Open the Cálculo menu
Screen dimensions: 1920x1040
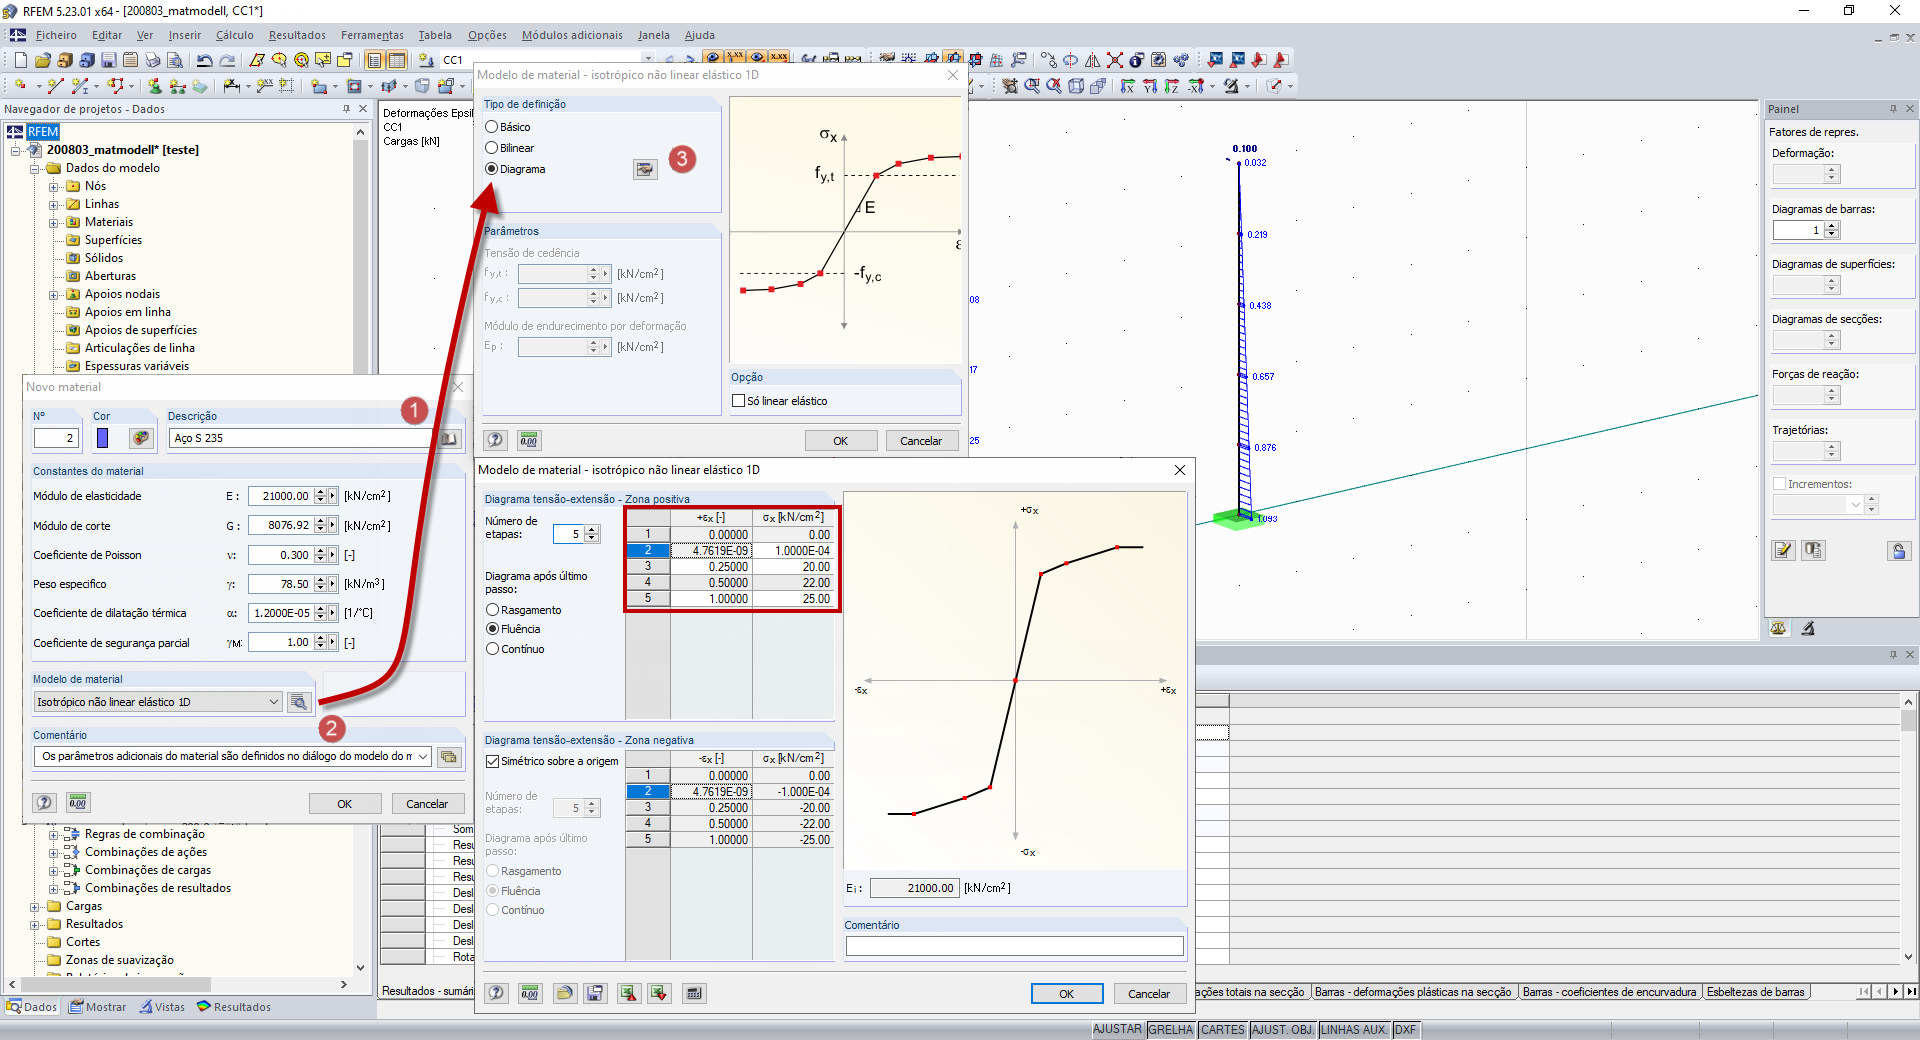coord(235,35)
